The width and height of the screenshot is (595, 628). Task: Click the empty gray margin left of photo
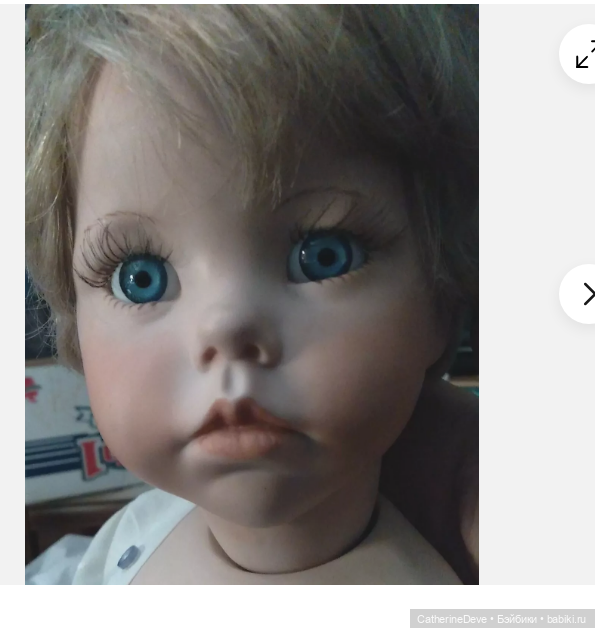[12, 294]
